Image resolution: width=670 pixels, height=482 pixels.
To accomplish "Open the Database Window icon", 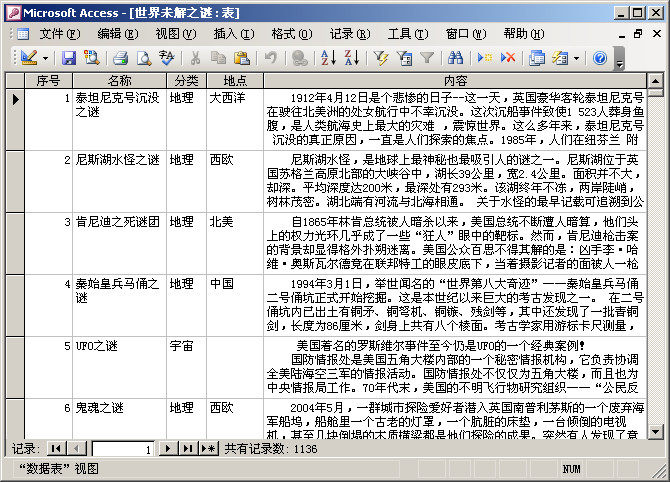I will pos(537,58).
